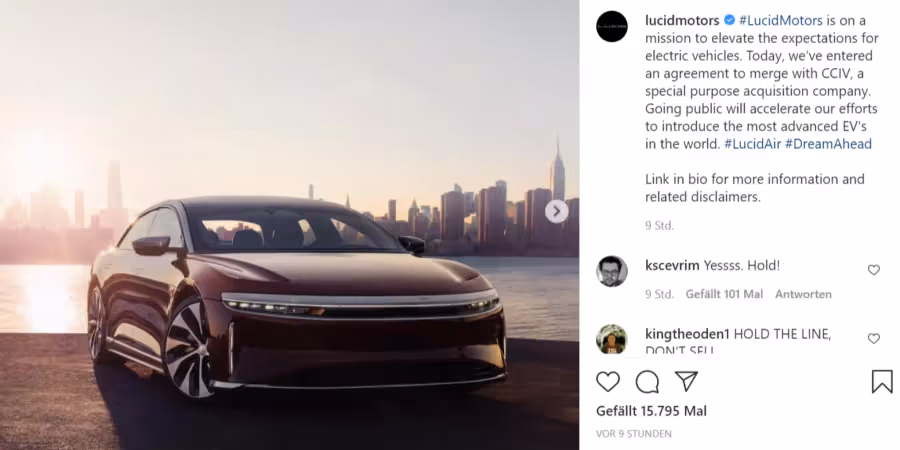
Task: View likes on kscevrim's comment
Action: (724, 294)
